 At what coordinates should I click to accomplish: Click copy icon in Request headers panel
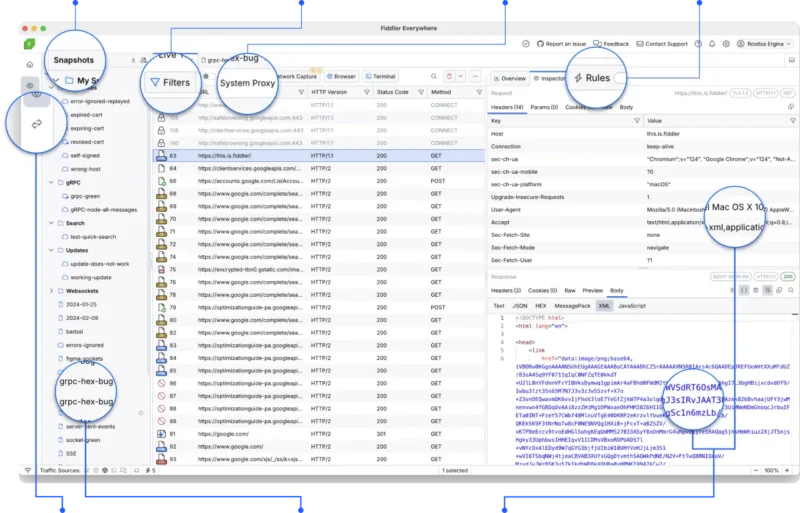click(791, 107)
